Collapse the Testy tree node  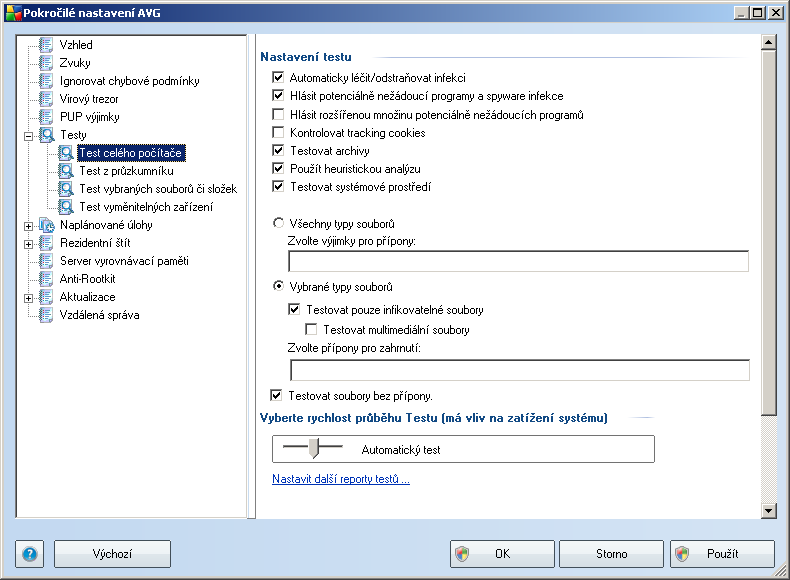coord(29,136)
